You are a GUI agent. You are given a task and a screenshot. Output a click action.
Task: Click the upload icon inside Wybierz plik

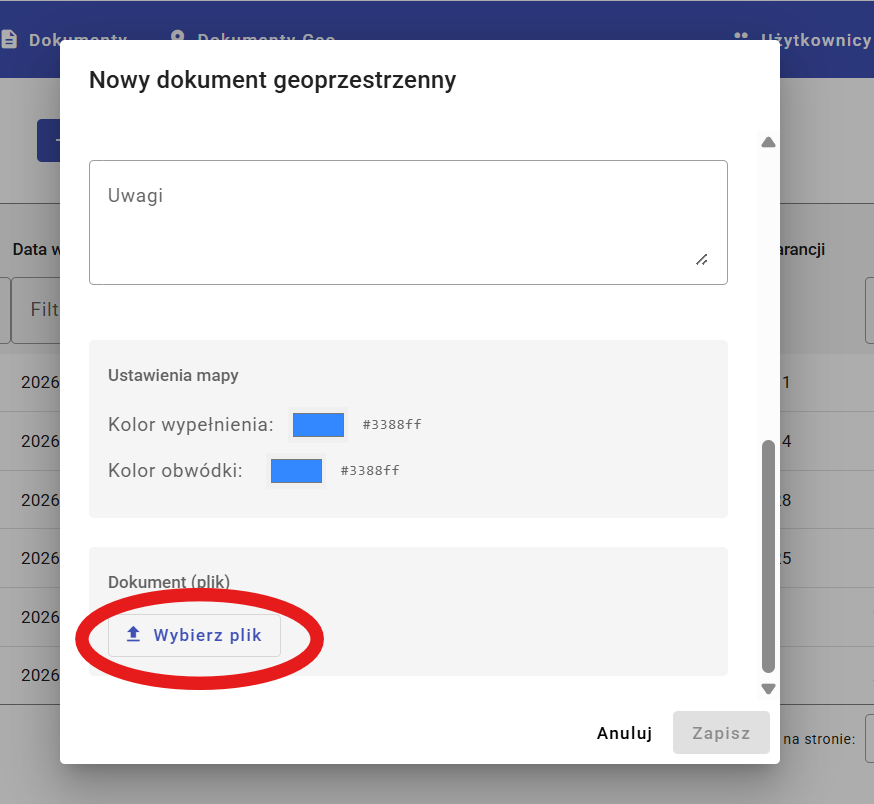pos(133,634)
